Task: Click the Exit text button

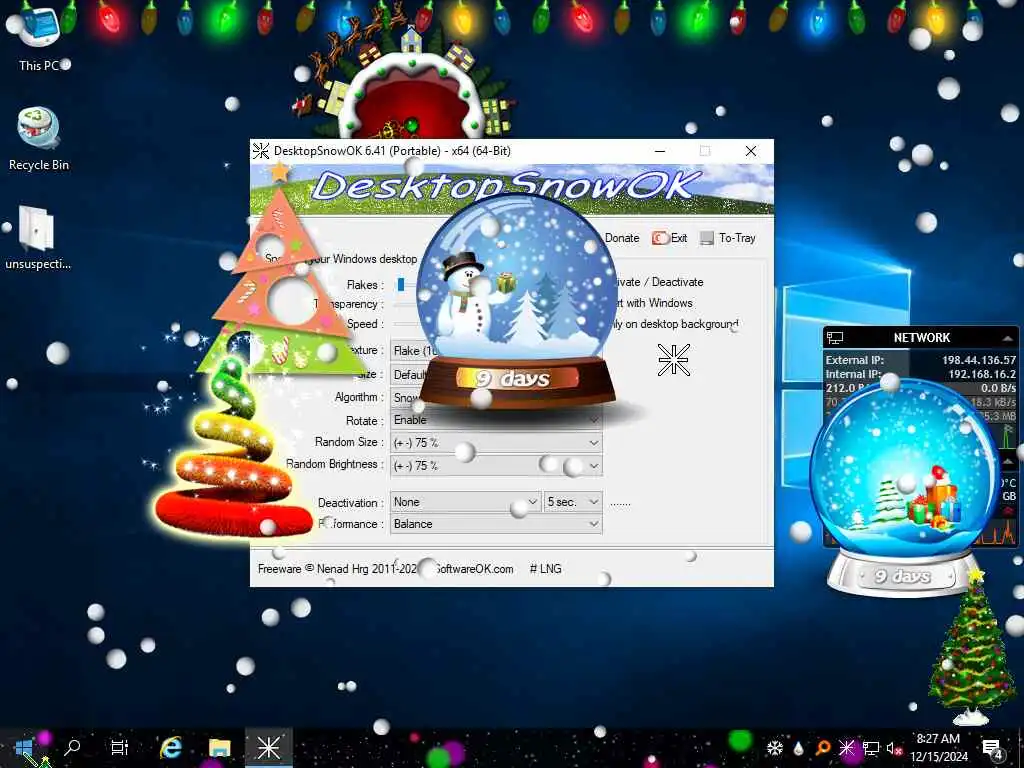Action: [679, 238]
